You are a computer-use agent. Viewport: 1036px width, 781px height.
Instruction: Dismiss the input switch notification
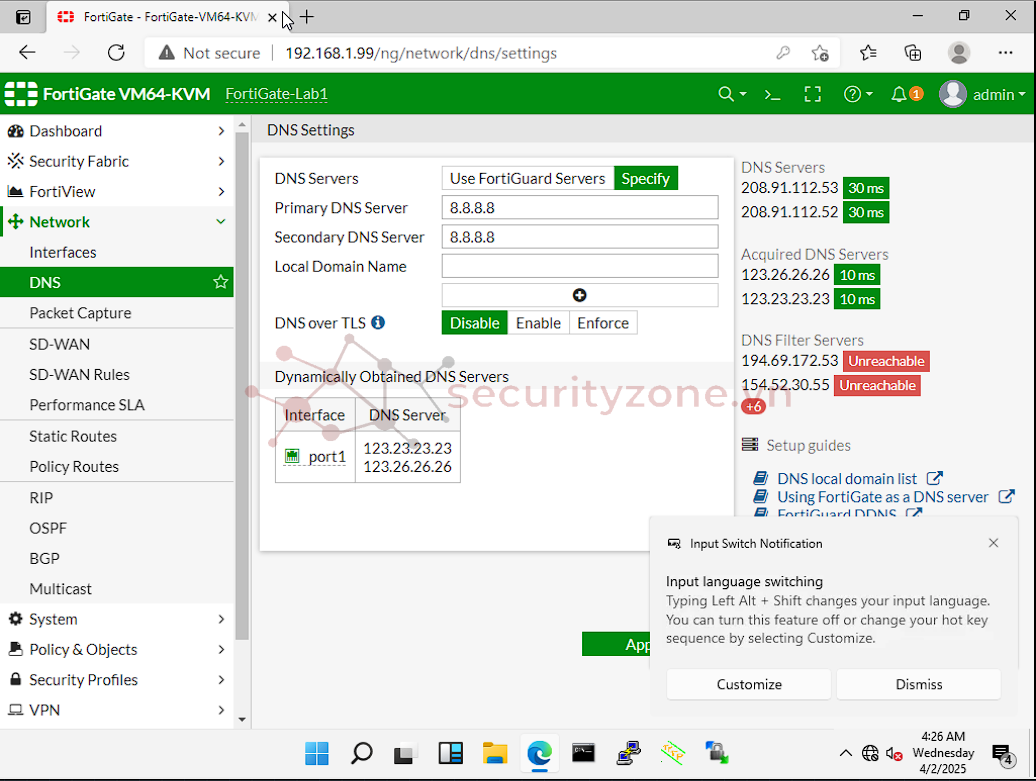pos(918,685)
